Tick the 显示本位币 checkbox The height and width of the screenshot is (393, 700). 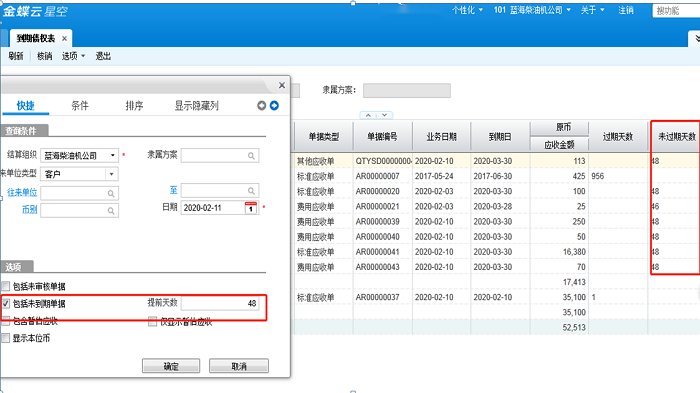[6, 338]
